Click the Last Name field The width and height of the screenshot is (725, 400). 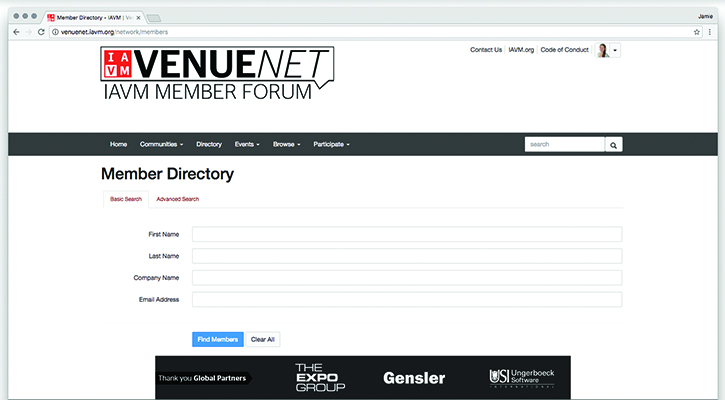(x=407, y=256)
